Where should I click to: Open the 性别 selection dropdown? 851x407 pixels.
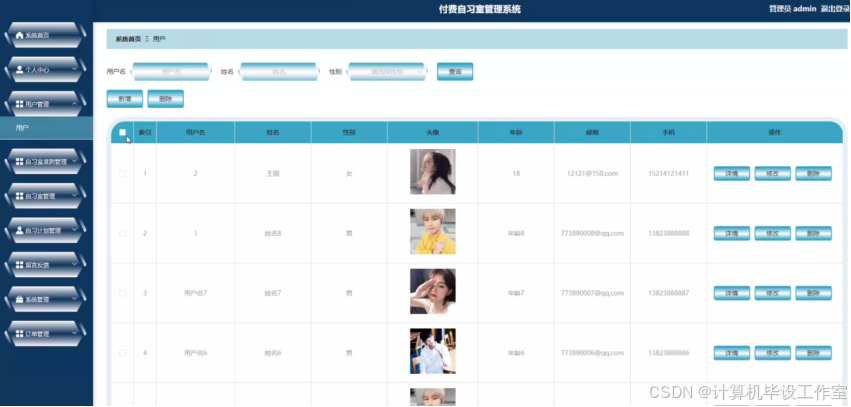[388, 72]
